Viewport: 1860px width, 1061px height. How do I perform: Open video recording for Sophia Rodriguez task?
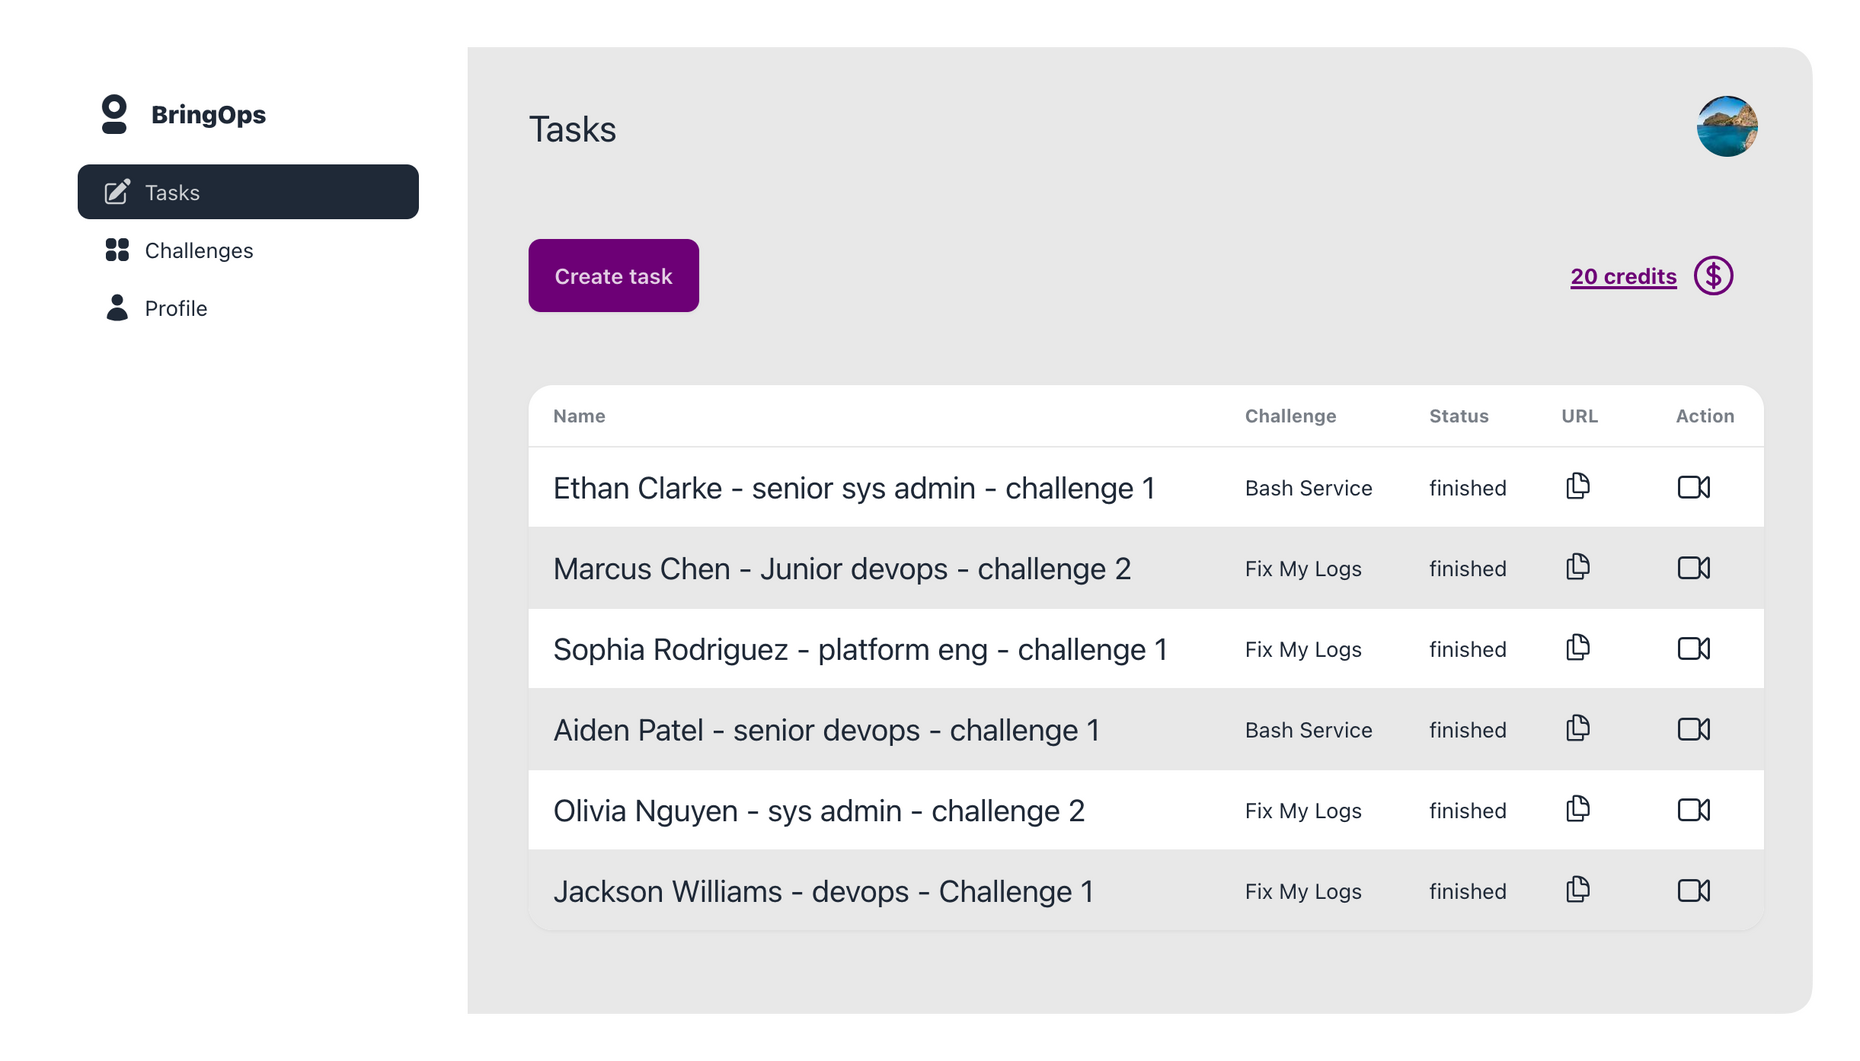1693,649
